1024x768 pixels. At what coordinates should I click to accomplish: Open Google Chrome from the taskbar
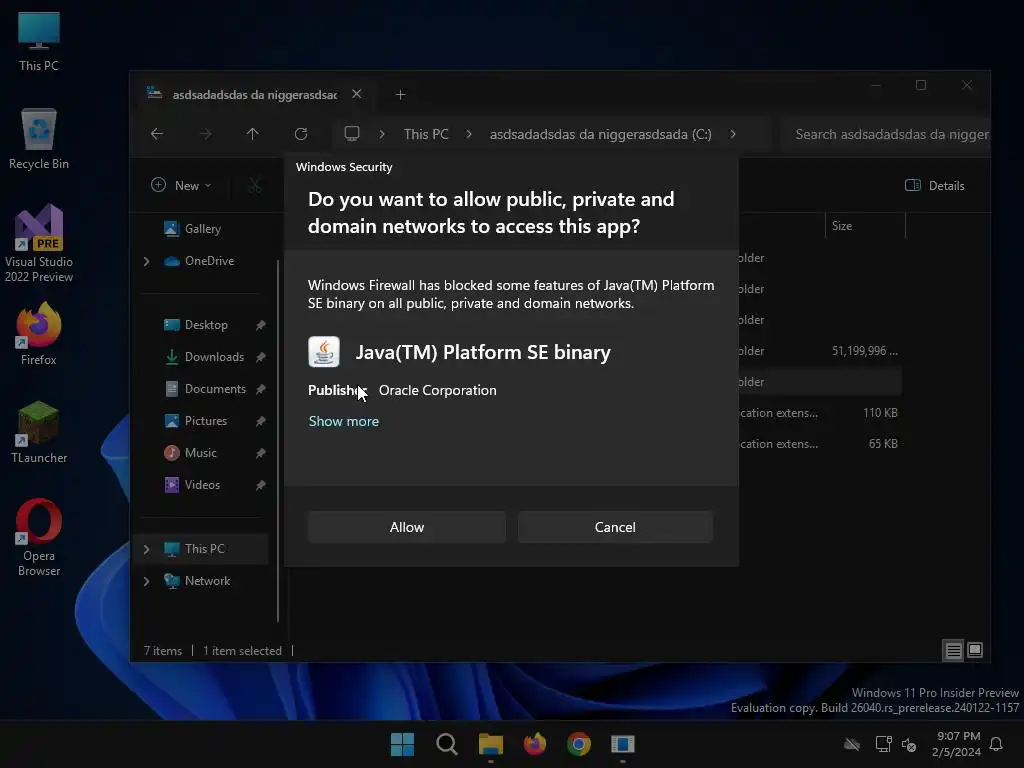(579, 744)
